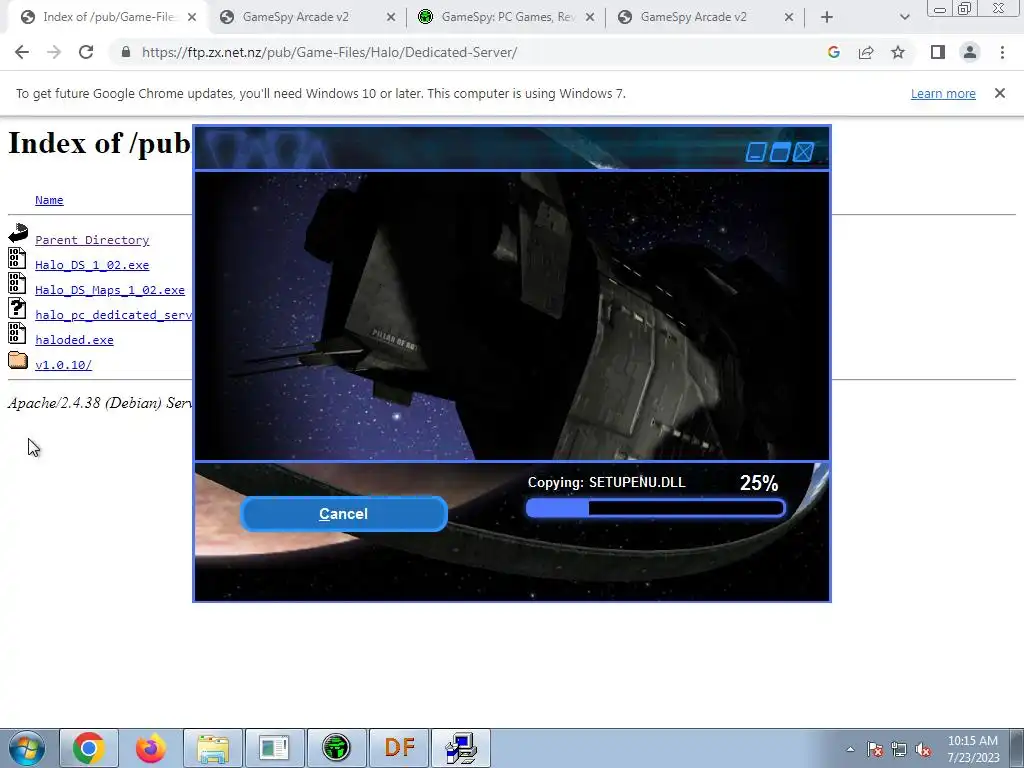Minimize the Halo installer window

(756, 152)
